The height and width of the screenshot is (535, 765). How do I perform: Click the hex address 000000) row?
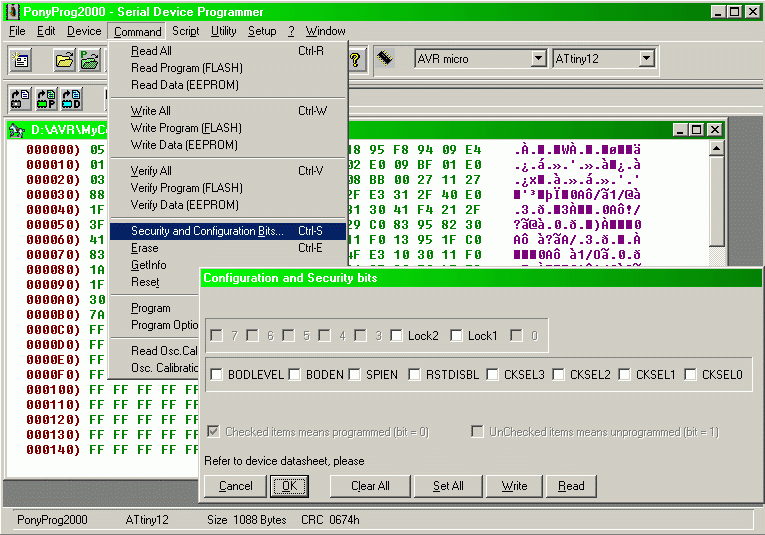(x=53, y=150)
